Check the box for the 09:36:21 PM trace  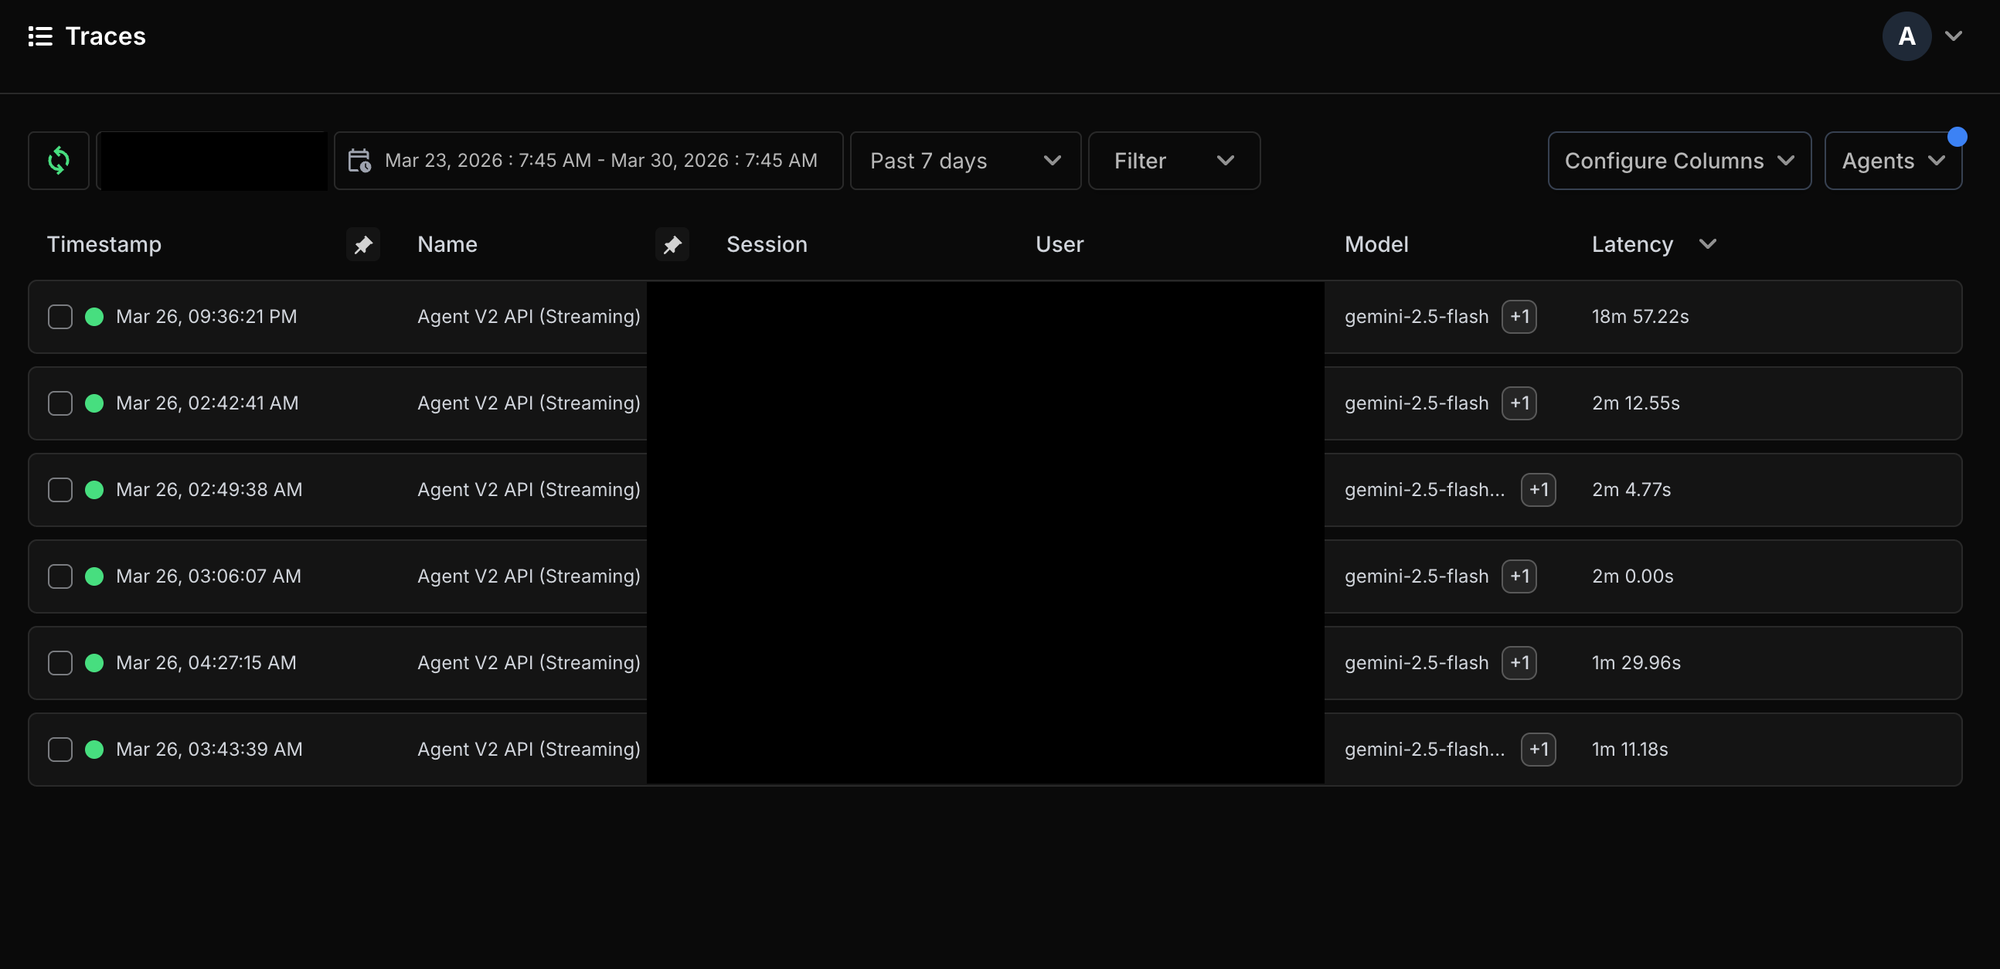(60, 317)
